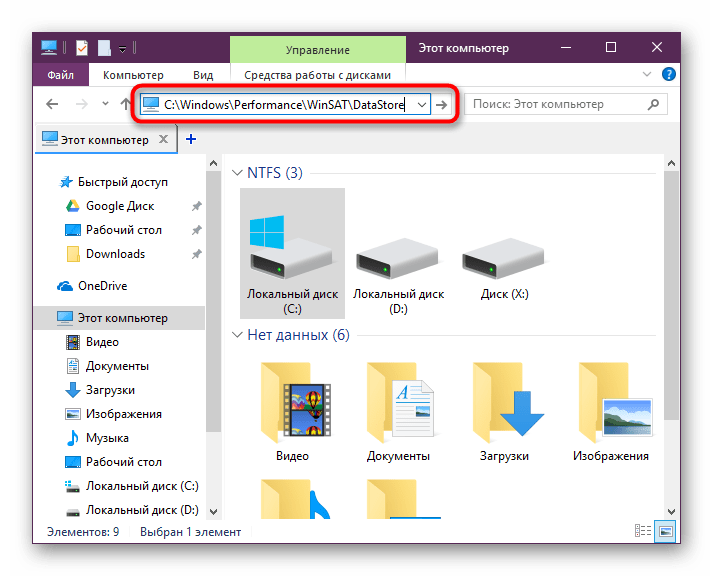Open the Файл menu
This screenshot has height=576, width=713.
pos(60,75)
